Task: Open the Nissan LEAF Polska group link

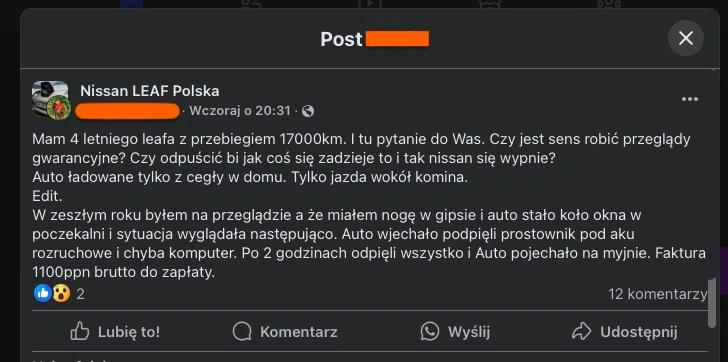Action: pyautogui.click(x=150, y=91)
